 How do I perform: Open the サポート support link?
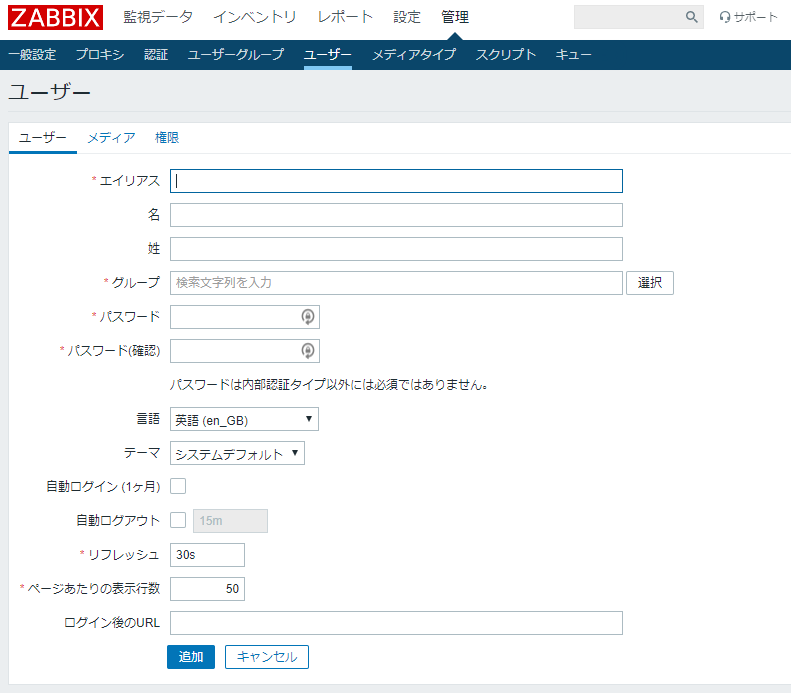tap(748, 17)
